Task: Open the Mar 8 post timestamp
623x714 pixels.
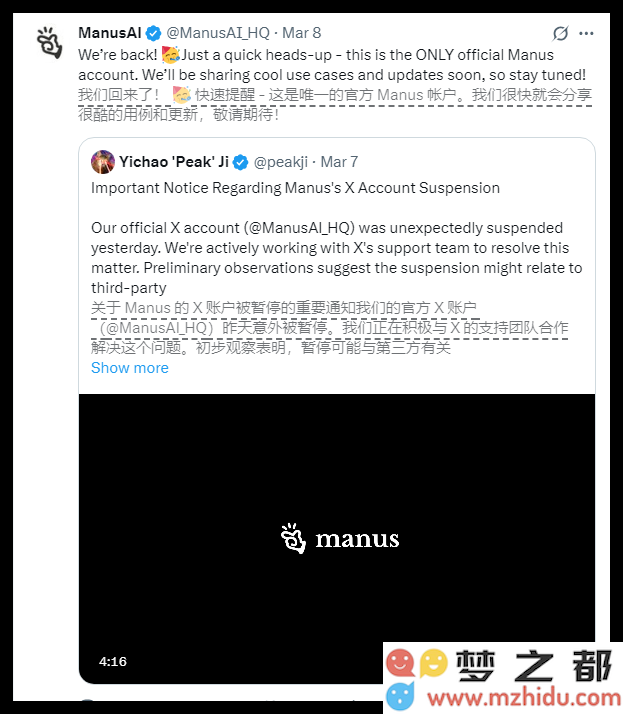Action: pos(301,33)
